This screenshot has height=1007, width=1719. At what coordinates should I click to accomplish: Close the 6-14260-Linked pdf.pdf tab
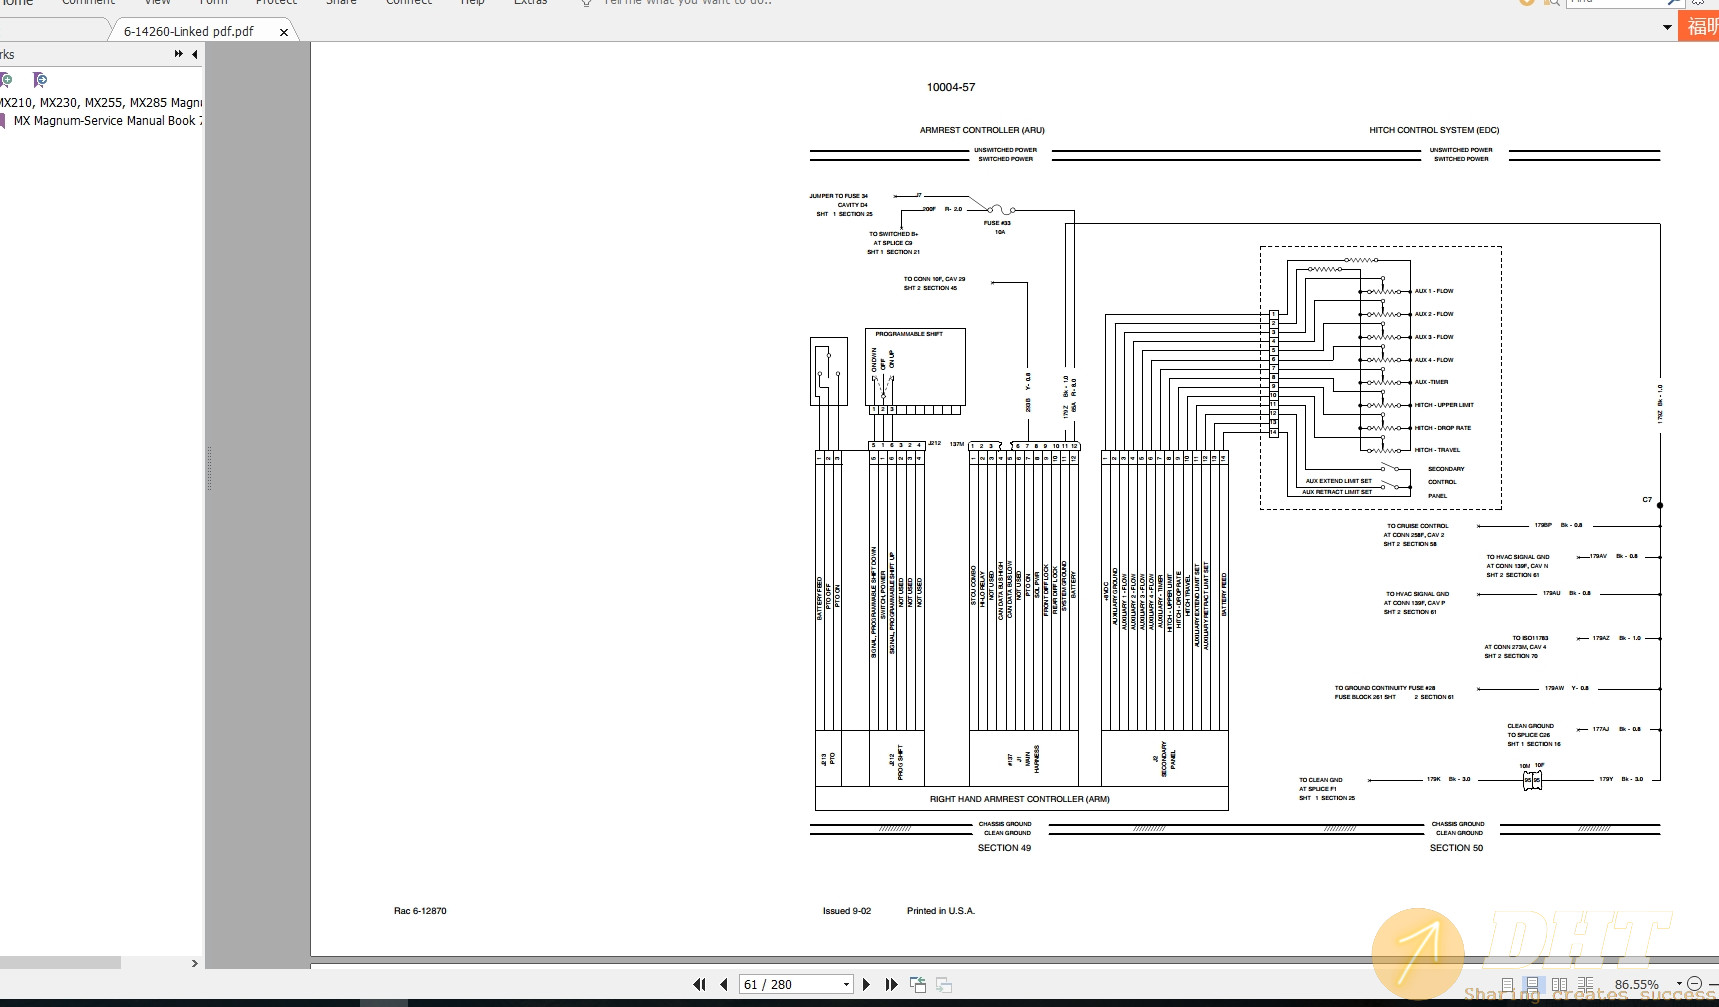pyautogui.click(x=284, y=32)
